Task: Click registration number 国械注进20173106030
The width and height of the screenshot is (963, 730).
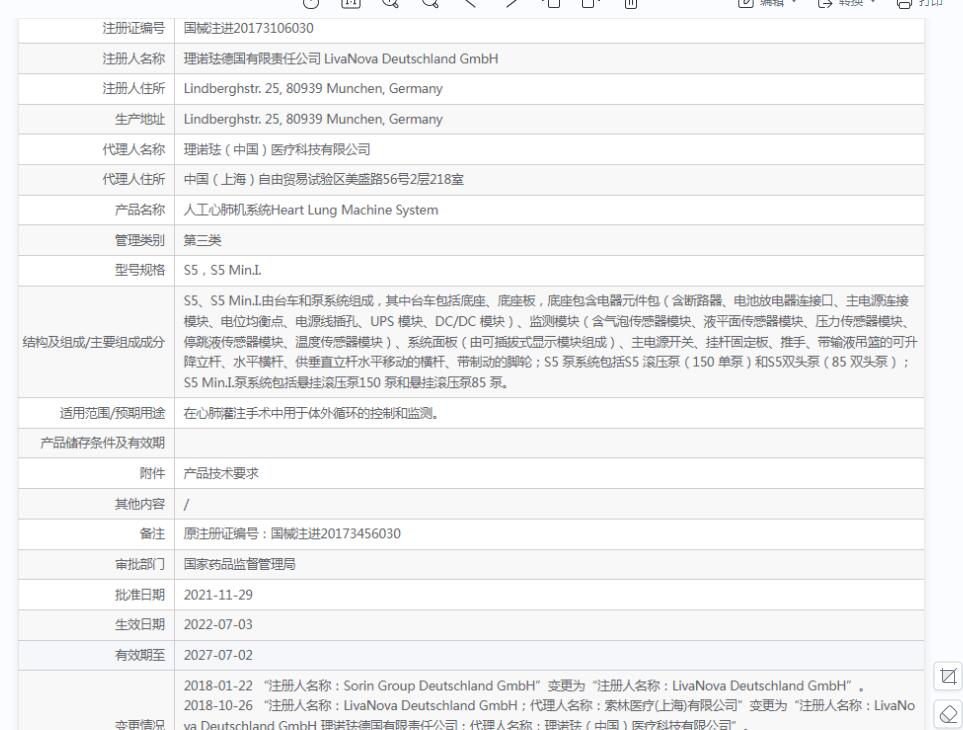Action: 249,28
